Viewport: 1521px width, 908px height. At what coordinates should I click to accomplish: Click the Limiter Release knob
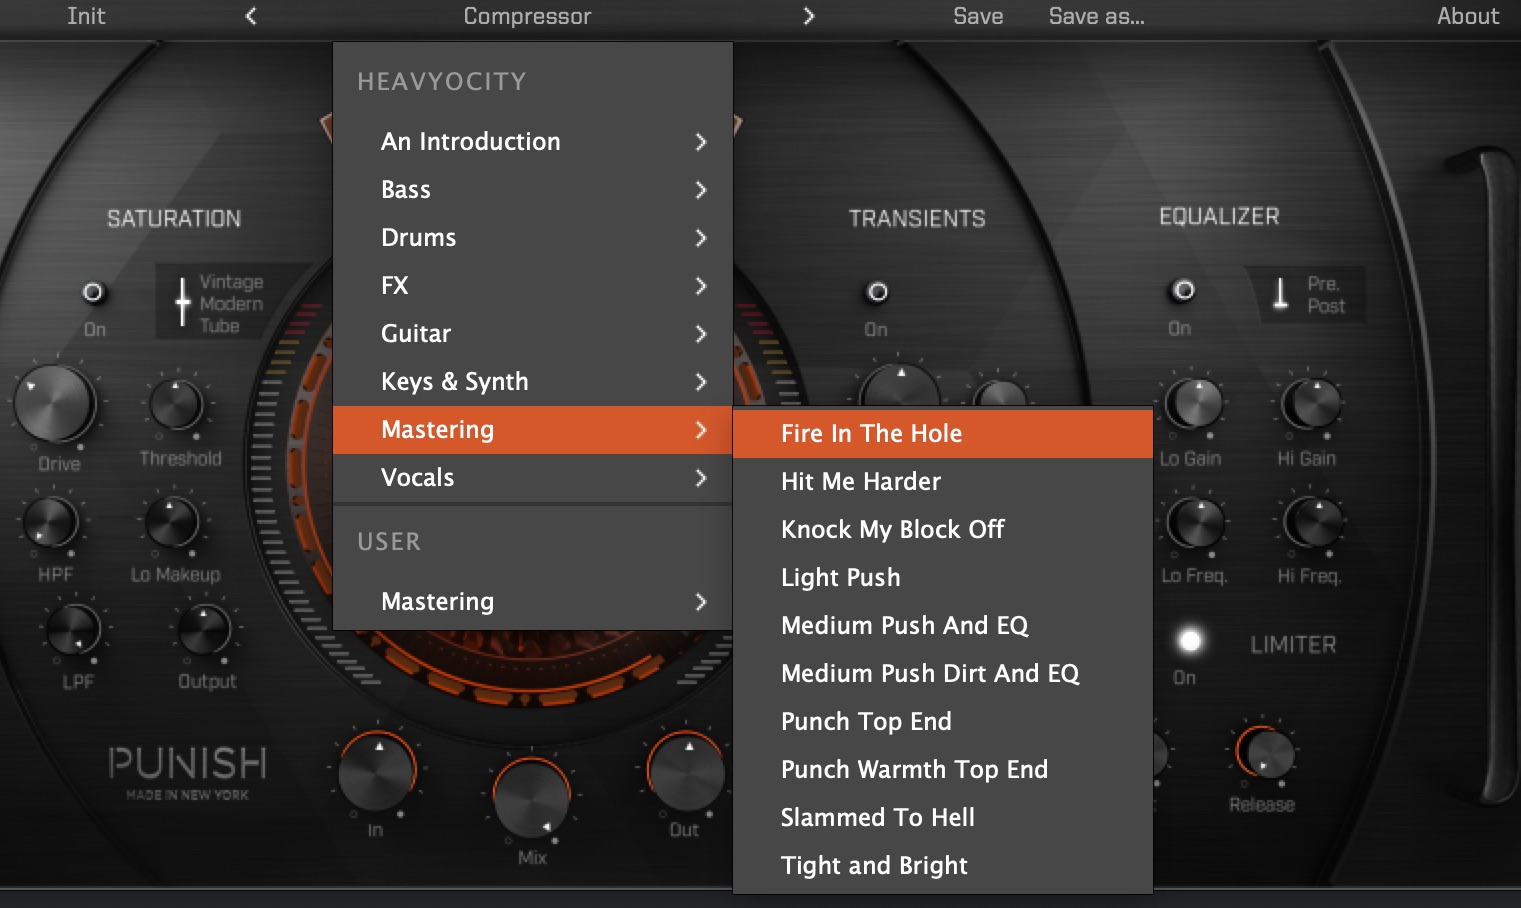tap(1266, 753)
